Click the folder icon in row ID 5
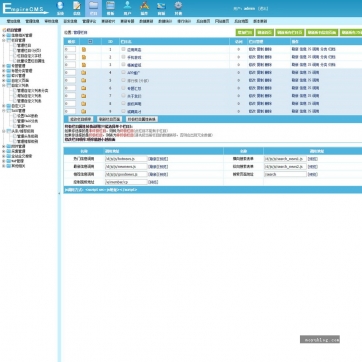362x362 pixels. coord(84,80)
